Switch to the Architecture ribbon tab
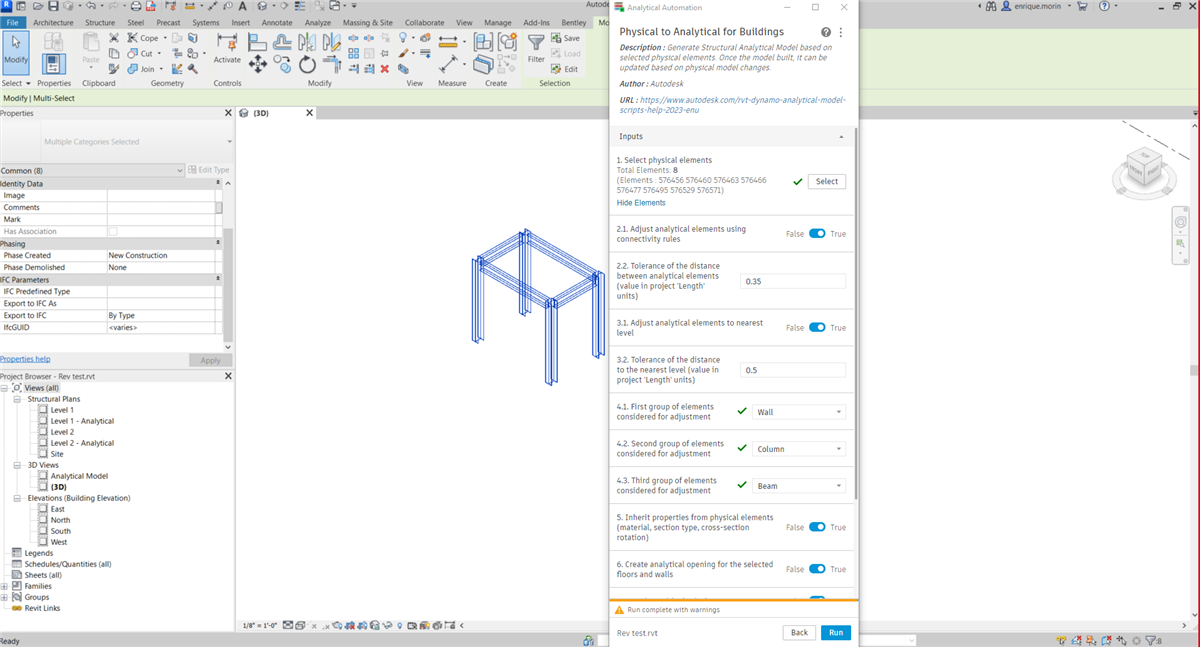 53,22
